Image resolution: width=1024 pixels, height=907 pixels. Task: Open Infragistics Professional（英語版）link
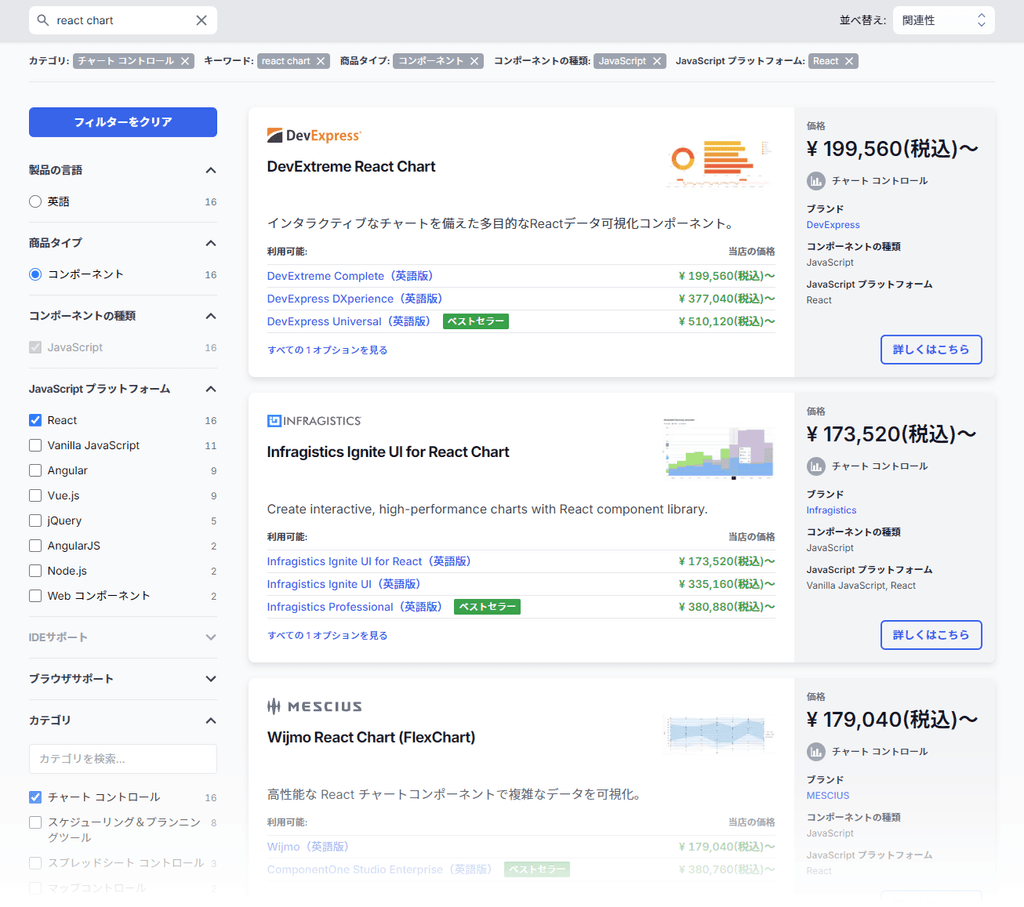click(x=355, y=607)
